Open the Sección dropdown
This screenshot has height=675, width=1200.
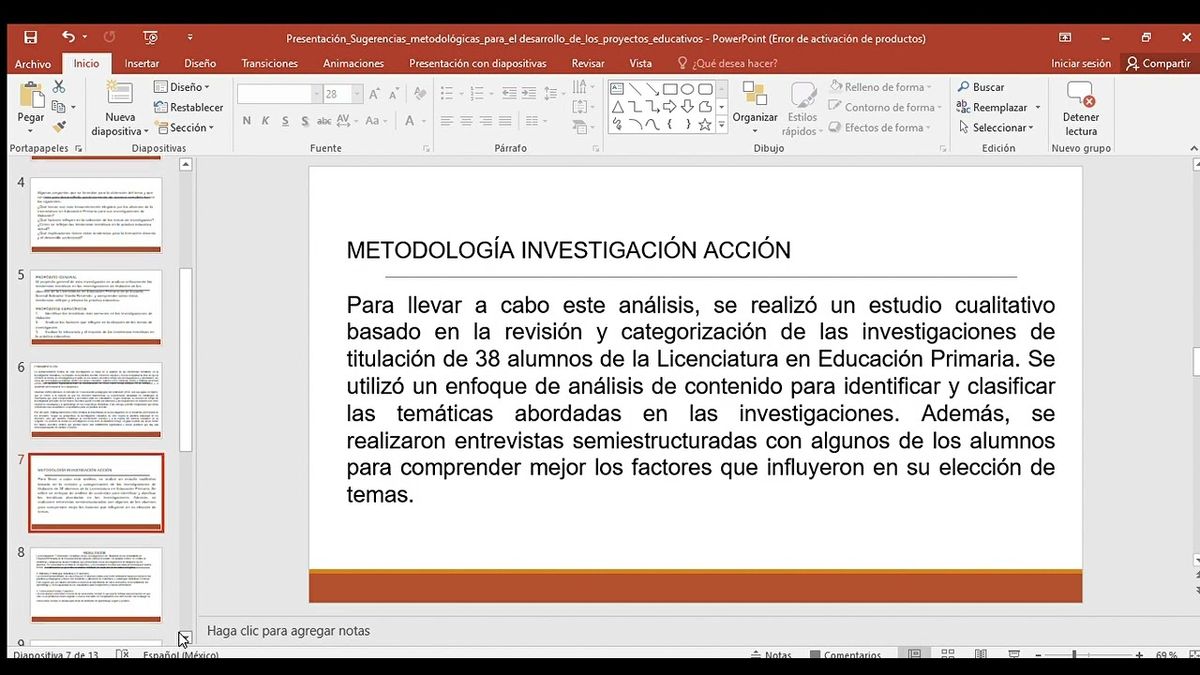point(184,128)
